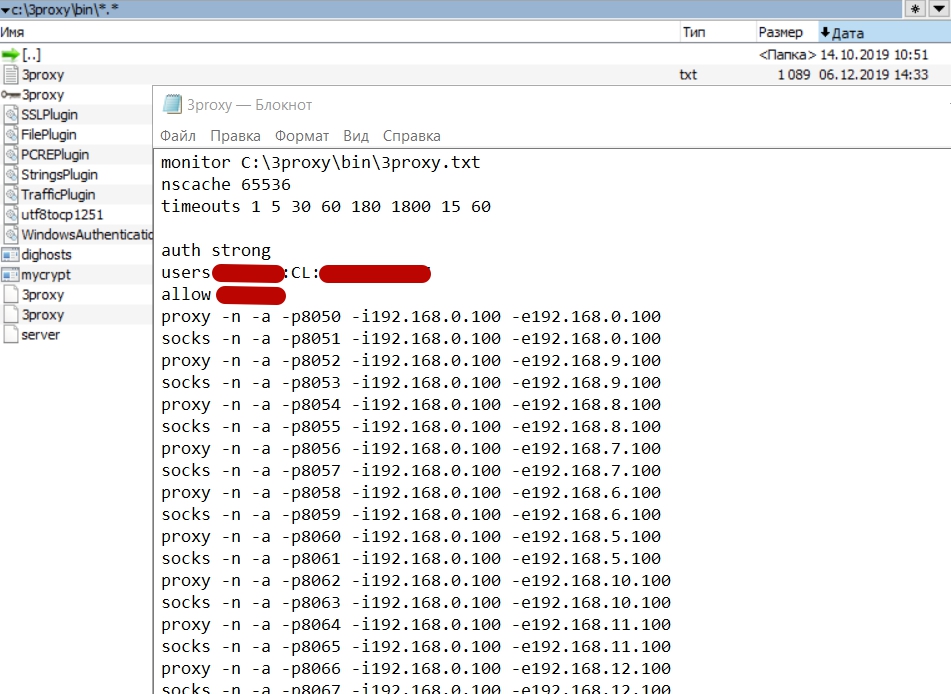The width and height of the screenshot is (951, 694).
Task: Click the dighosts application icon
Action: click(x=11, y=255)
